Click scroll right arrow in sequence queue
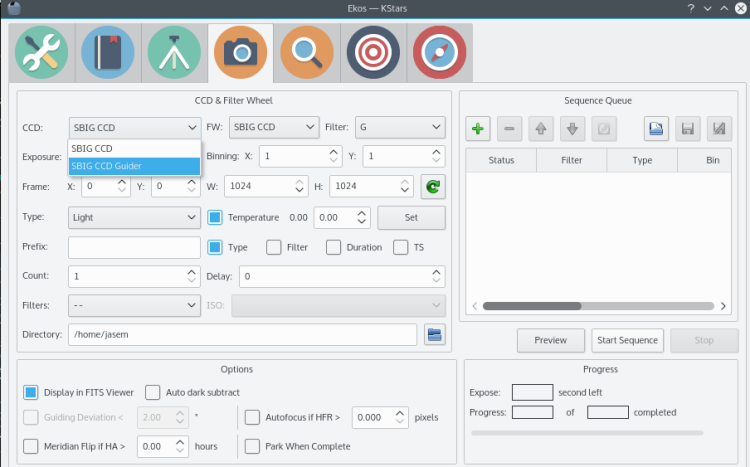 [x=723, y=306]
